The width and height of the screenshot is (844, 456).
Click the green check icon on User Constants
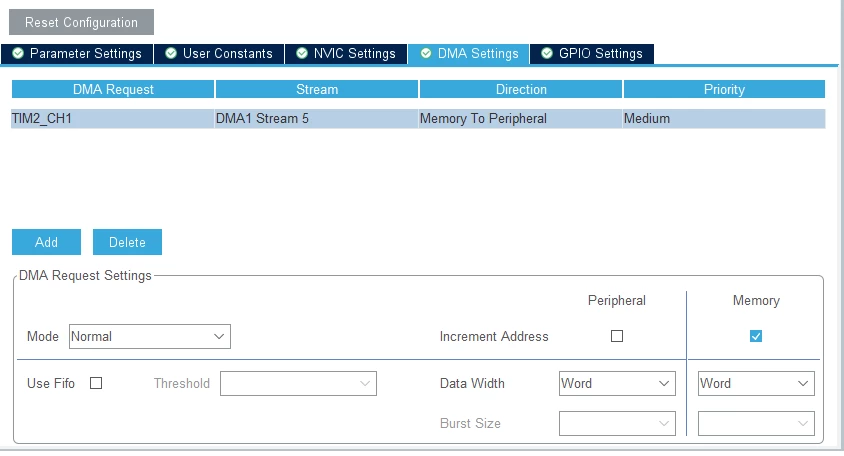(x=171, y=53)
